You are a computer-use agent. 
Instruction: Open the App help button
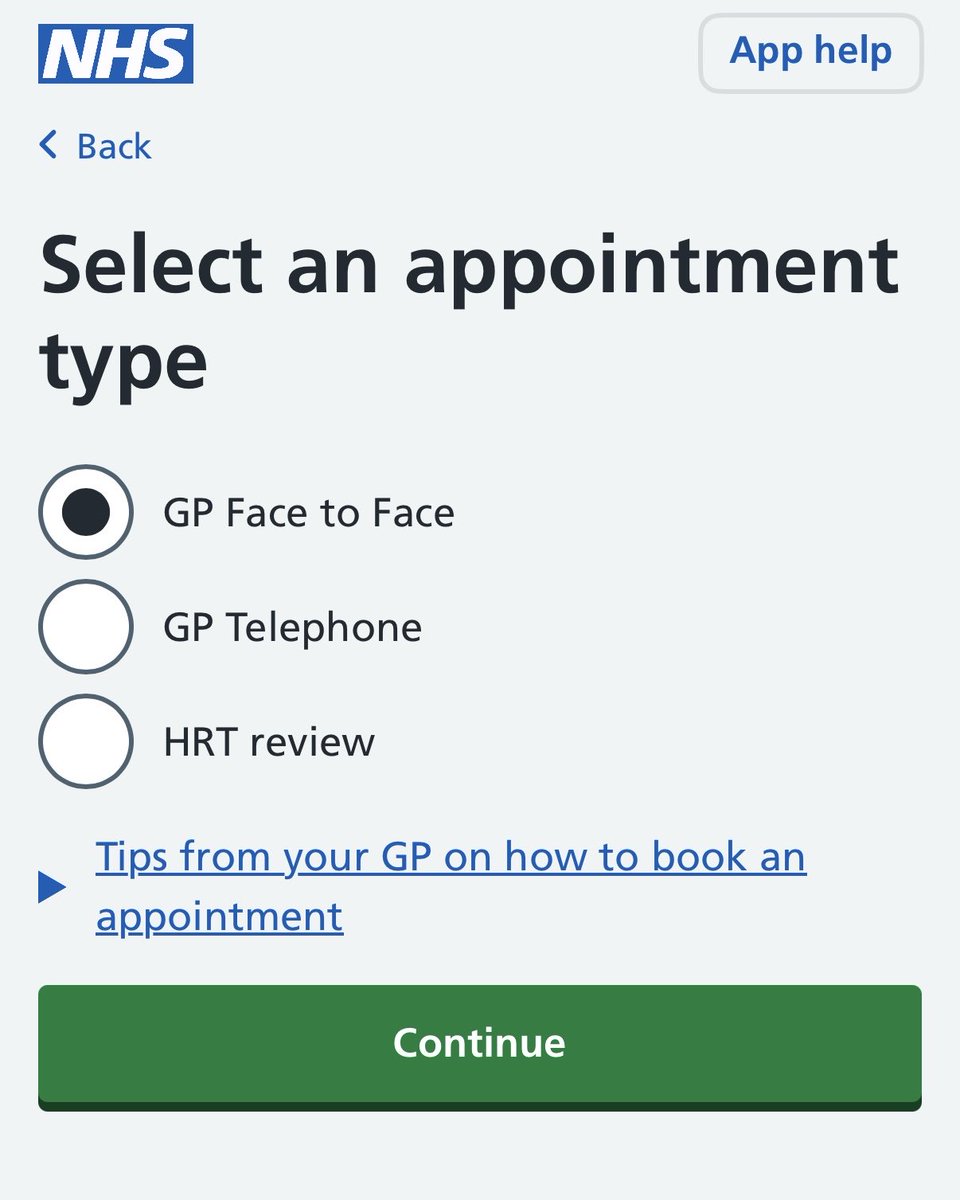(810, 53)
